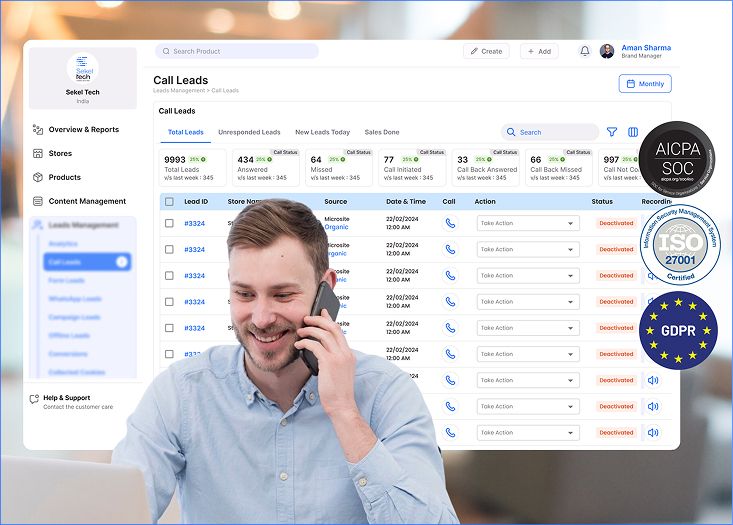Open Take Action dropdown in eighth row

coord(528,406)
